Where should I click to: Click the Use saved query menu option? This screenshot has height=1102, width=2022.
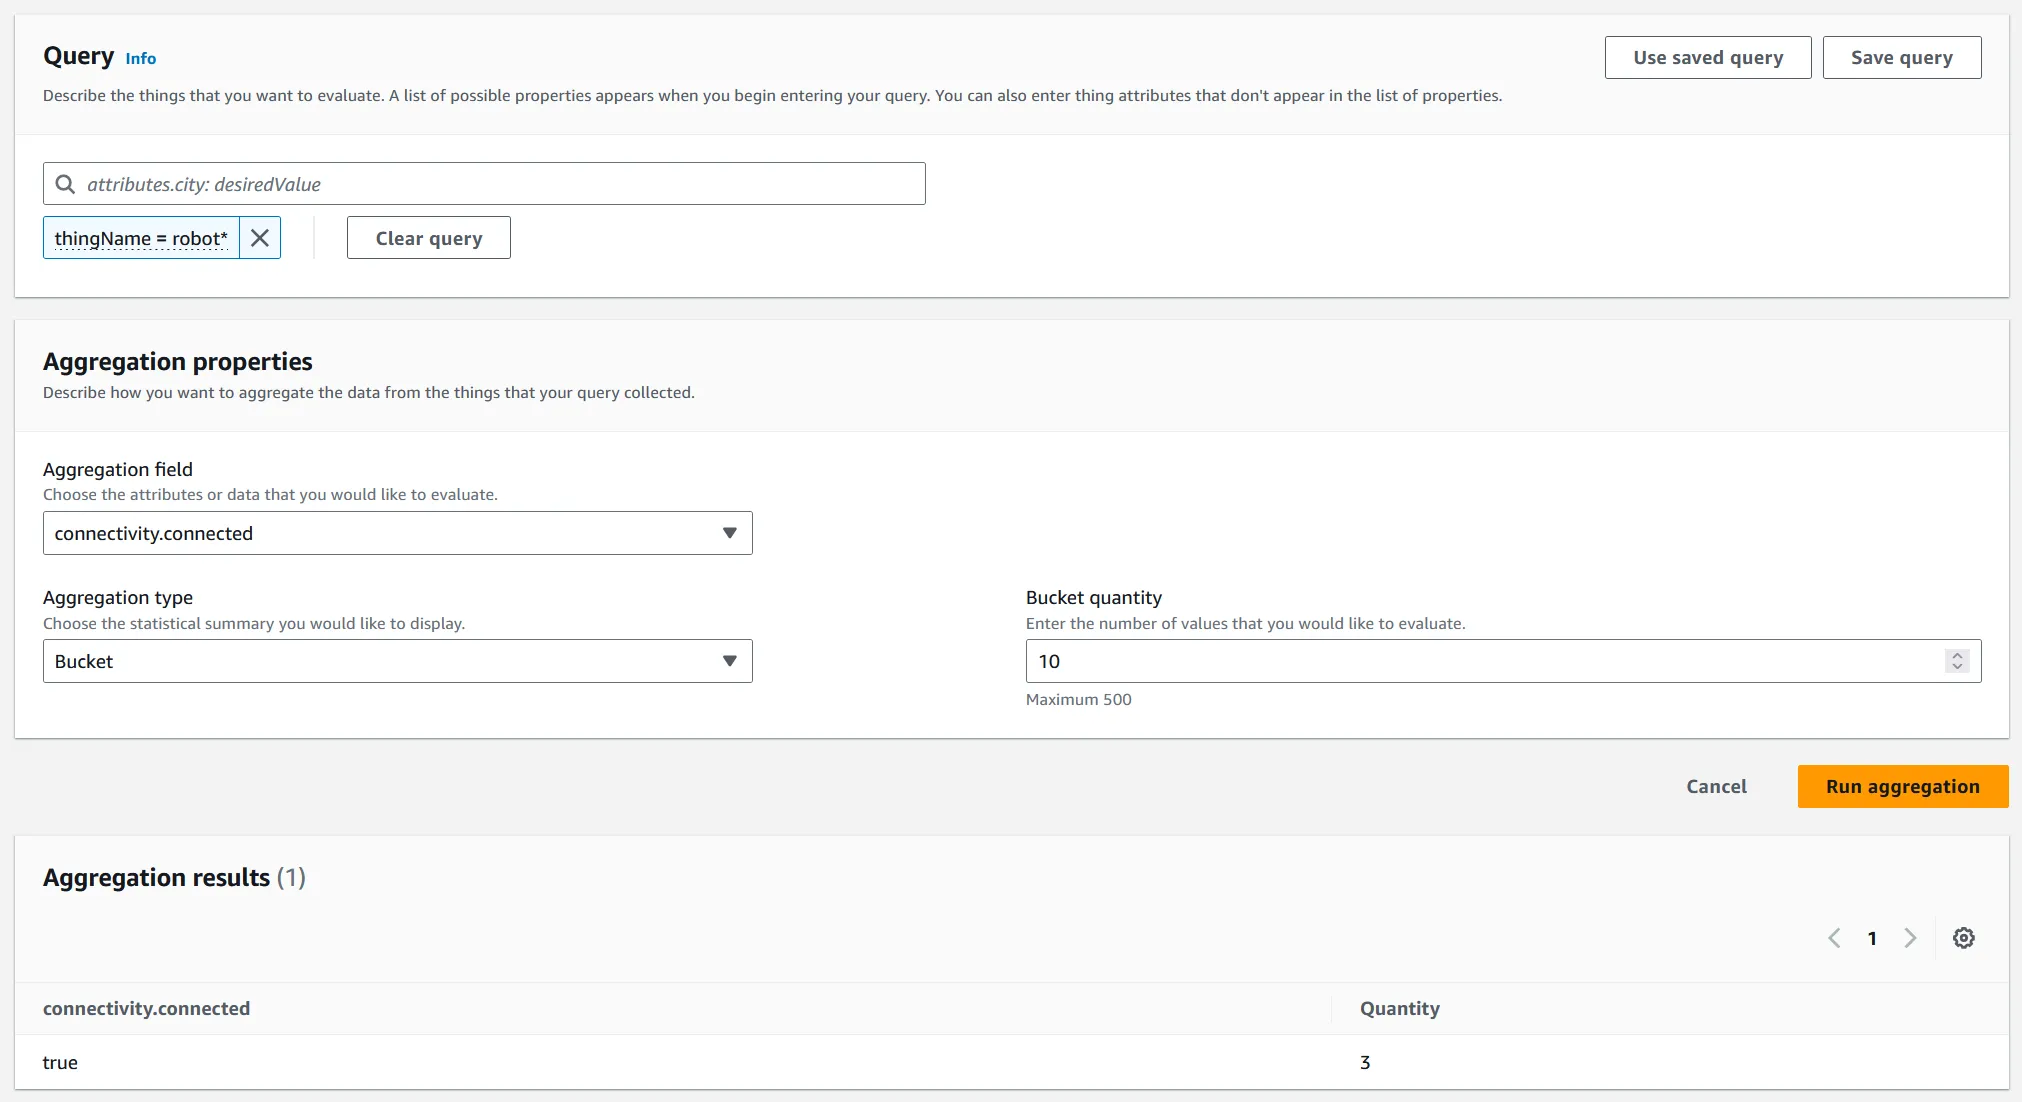pos(1707,57)
